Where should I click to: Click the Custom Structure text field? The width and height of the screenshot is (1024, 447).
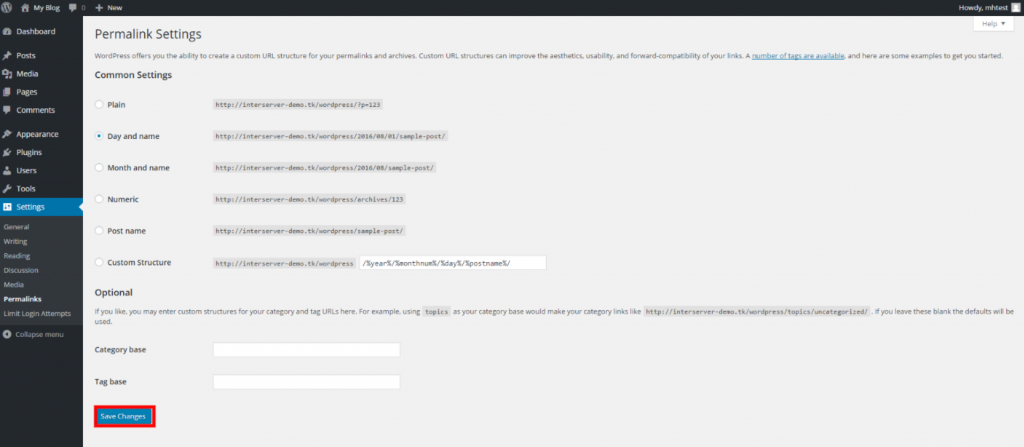click(453, 263)
